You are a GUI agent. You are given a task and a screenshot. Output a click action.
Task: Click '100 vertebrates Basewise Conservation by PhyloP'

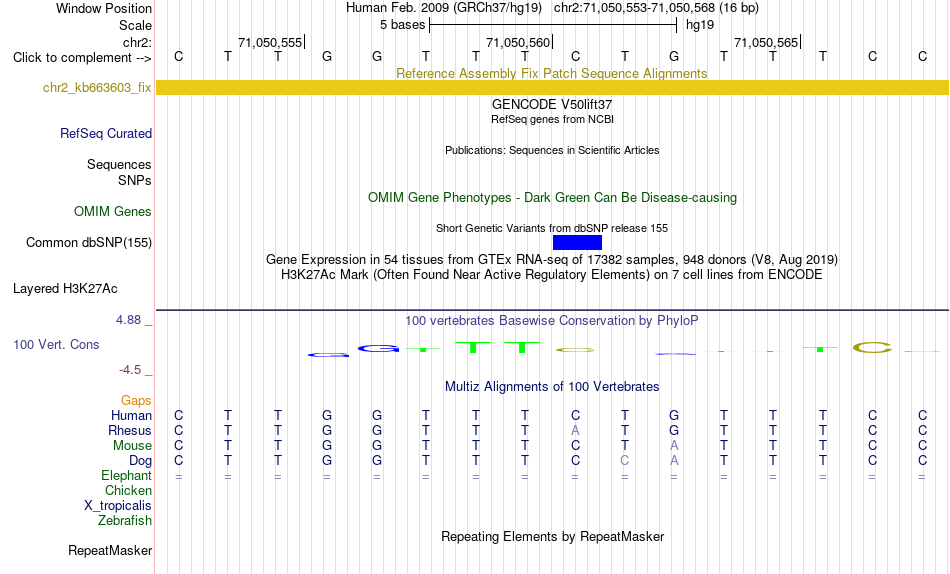click(552, 320)
